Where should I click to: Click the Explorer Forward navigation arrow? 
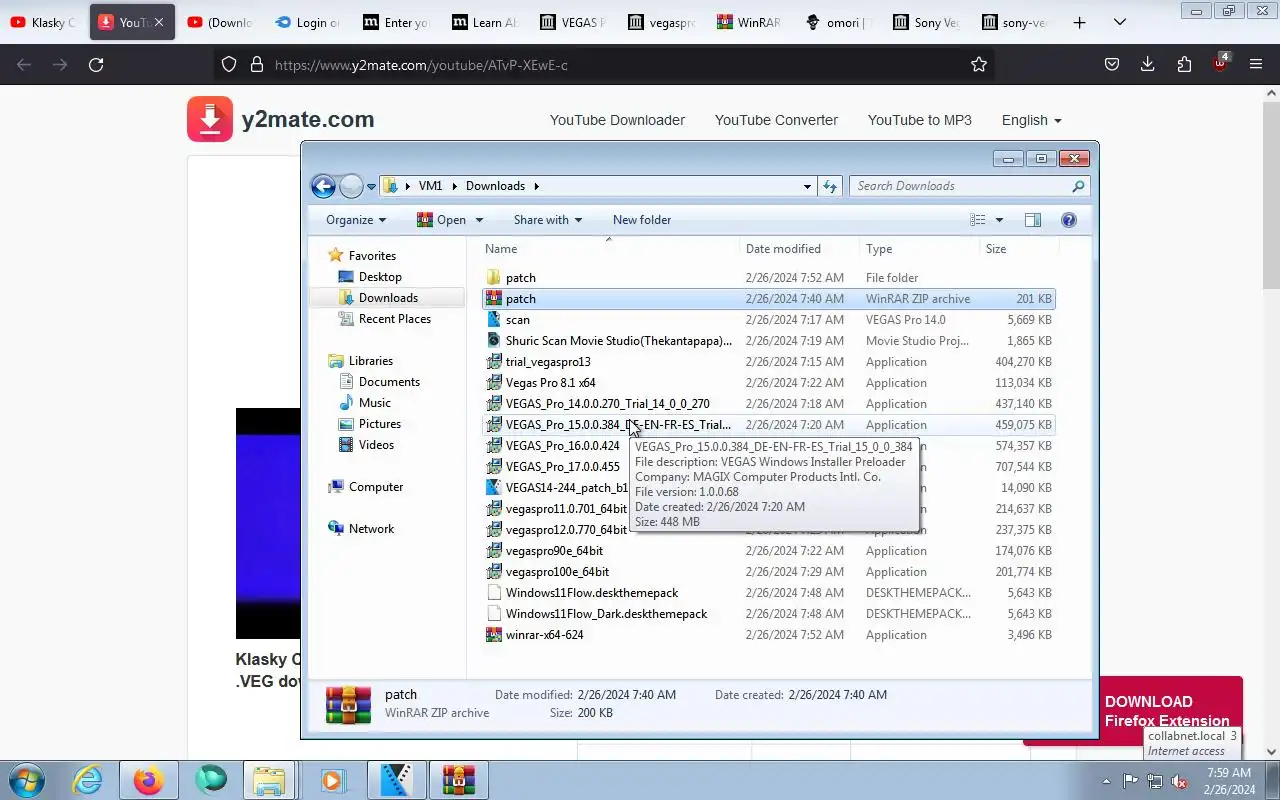(x=351, y=186)
